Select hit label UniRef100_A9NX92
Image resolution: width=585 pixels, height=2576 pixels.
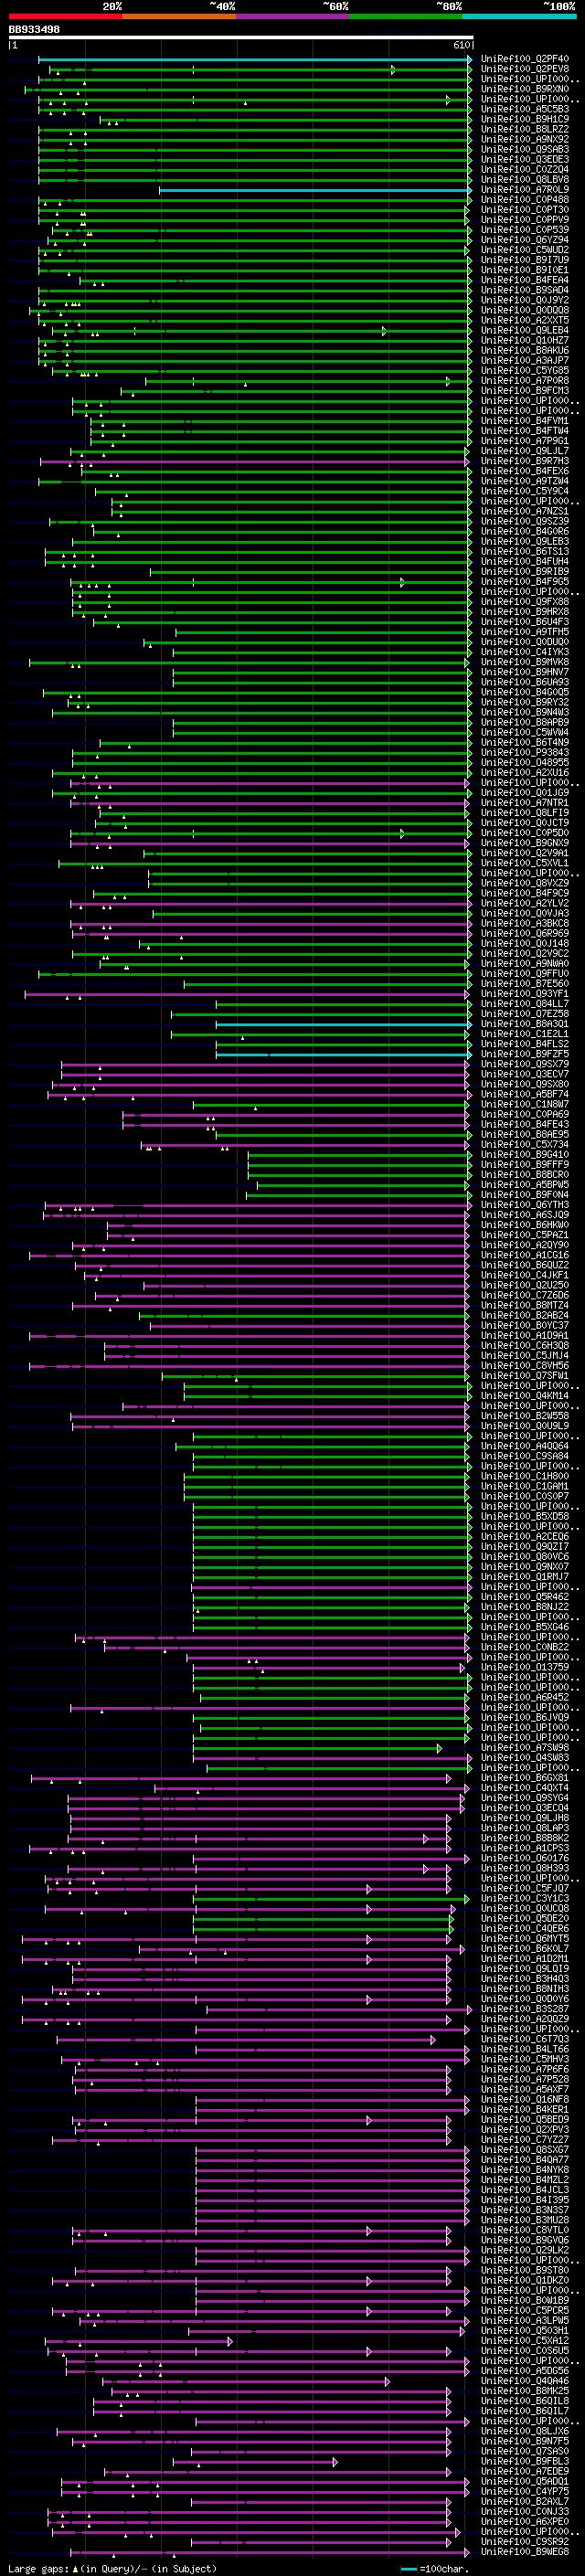coord(525,139)
